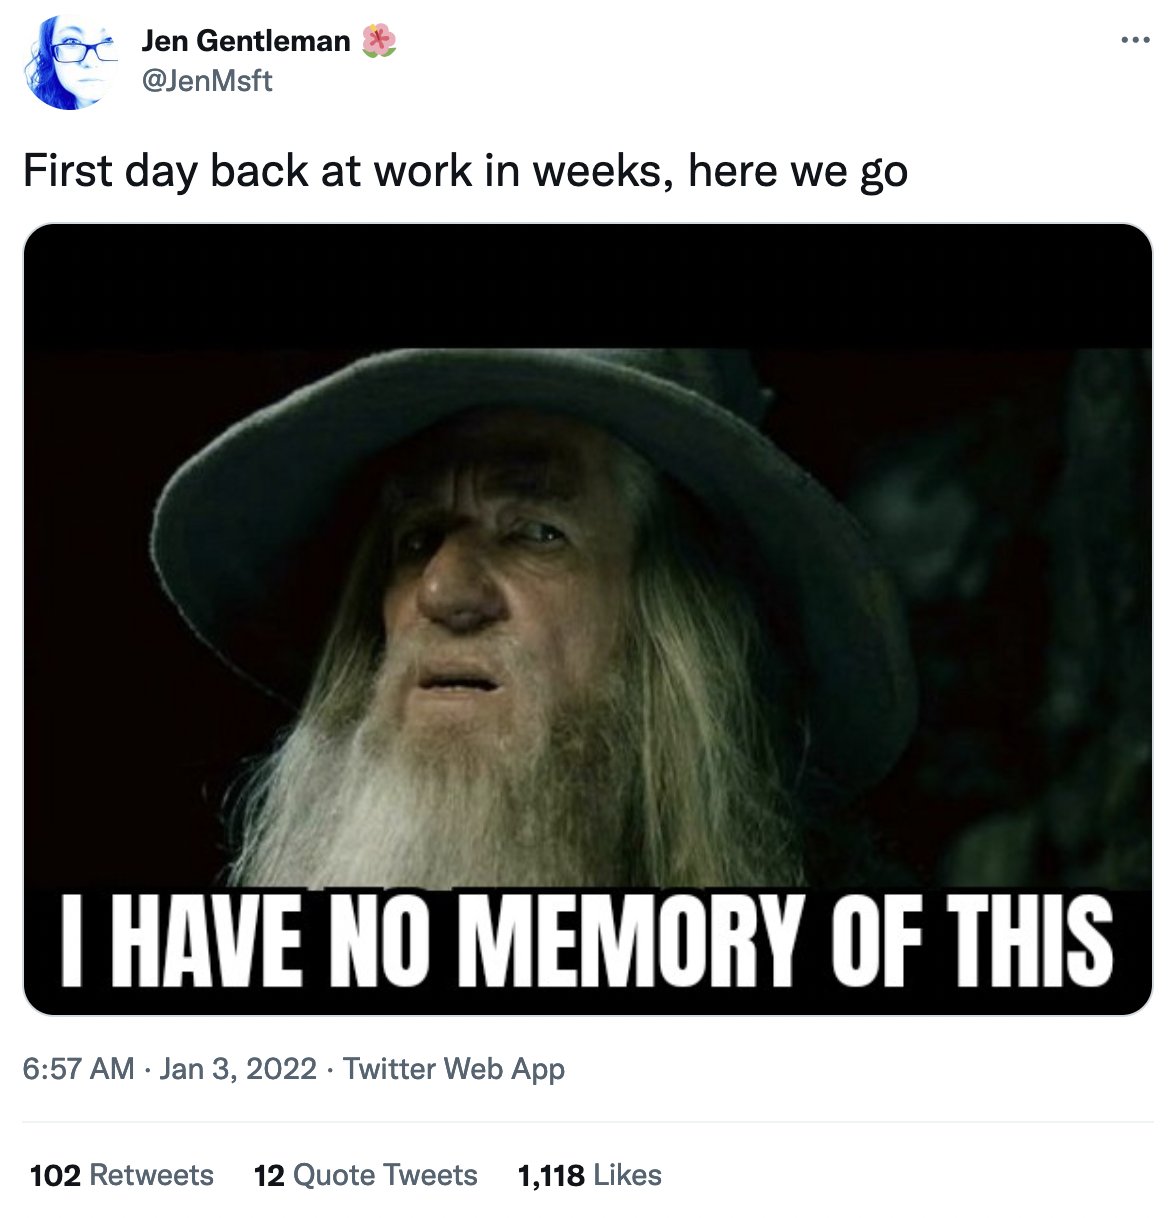Open the 6:57 AM timestamp link
The height and width of the screenshot is (1218, 1174).
tap(78, 1068)
